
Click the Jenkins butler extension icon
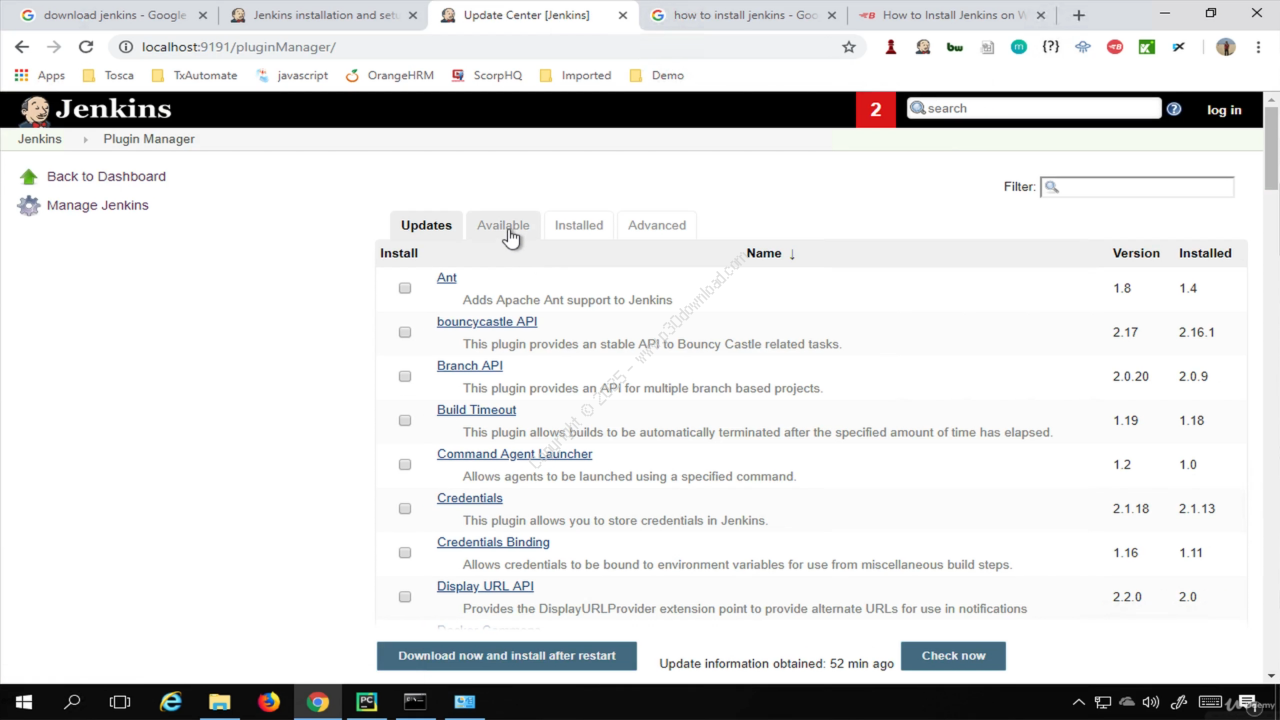[x=923, y=47]
